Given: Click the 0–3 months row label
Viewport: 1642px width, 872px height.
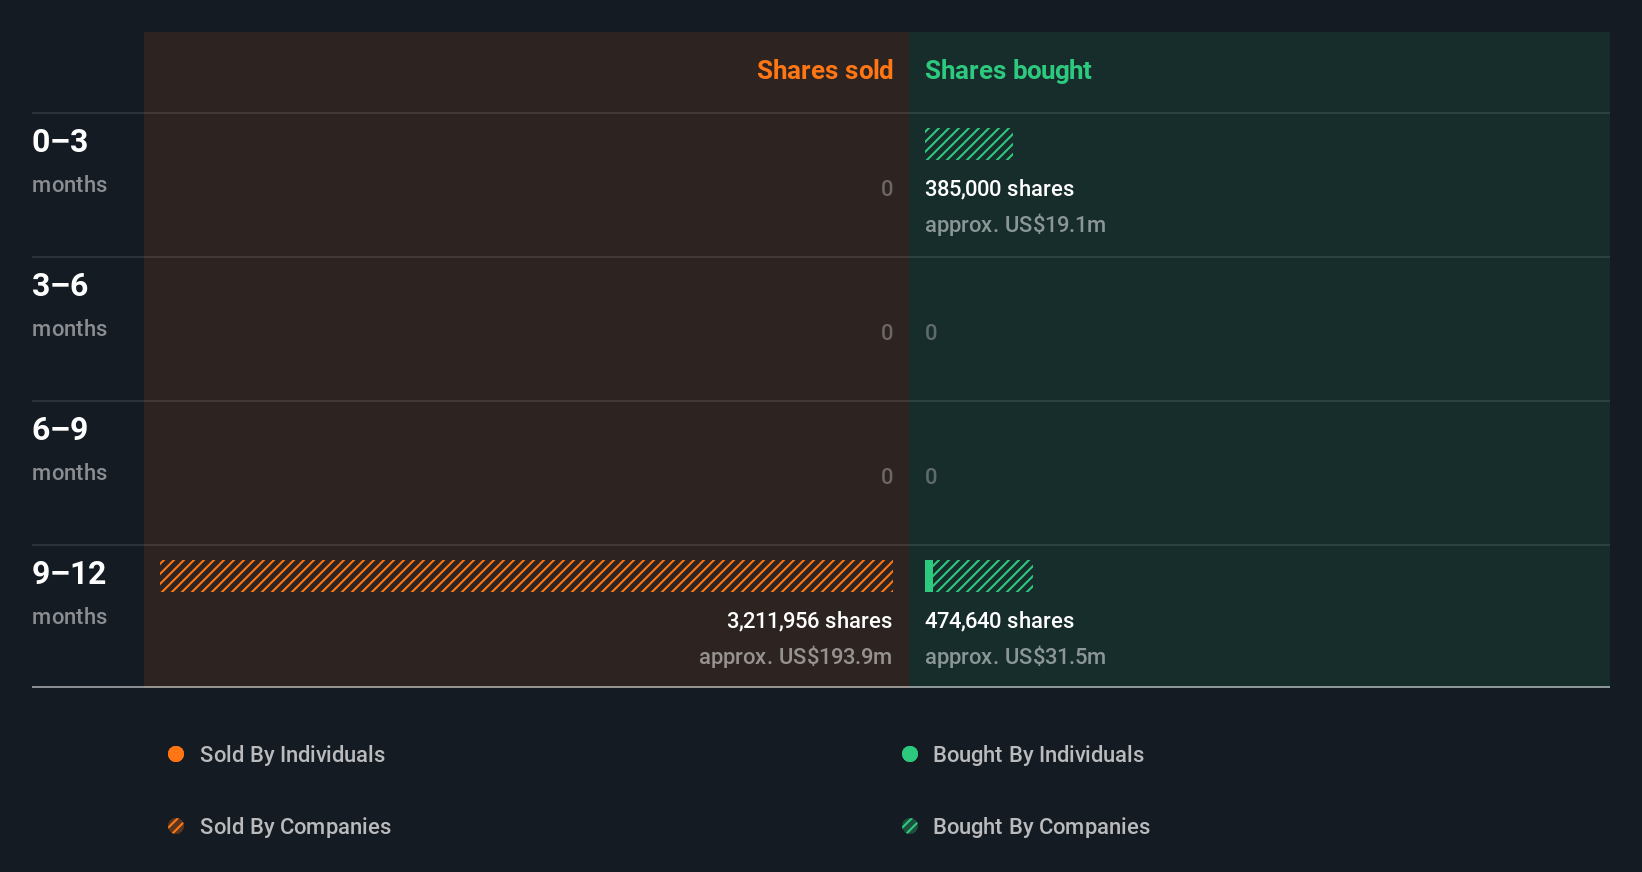Looking at the screenshot, I should pos(69,160).
